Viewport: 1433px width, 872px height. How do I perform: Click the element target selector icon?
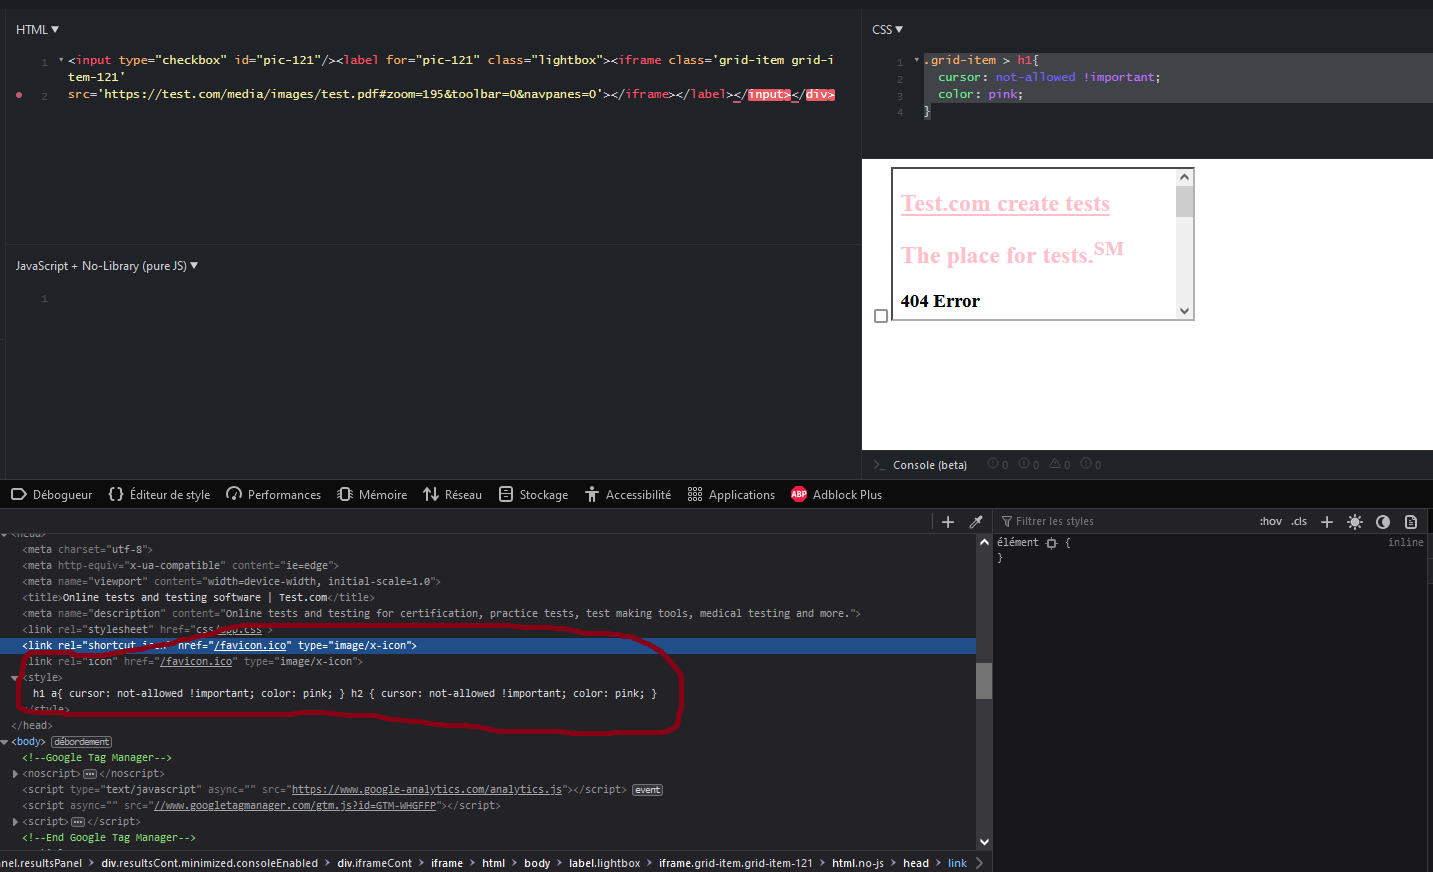[x=1051, y=543]
